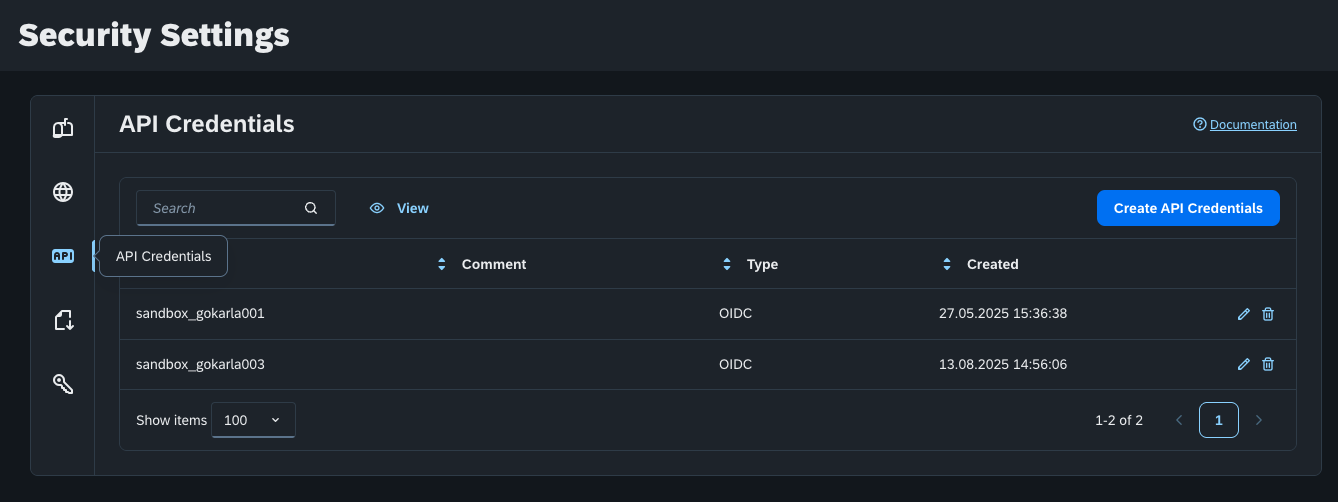This screenshot has width=1338, height=502.
Task: Open the Documentation link
Action: coord(1252,125)
